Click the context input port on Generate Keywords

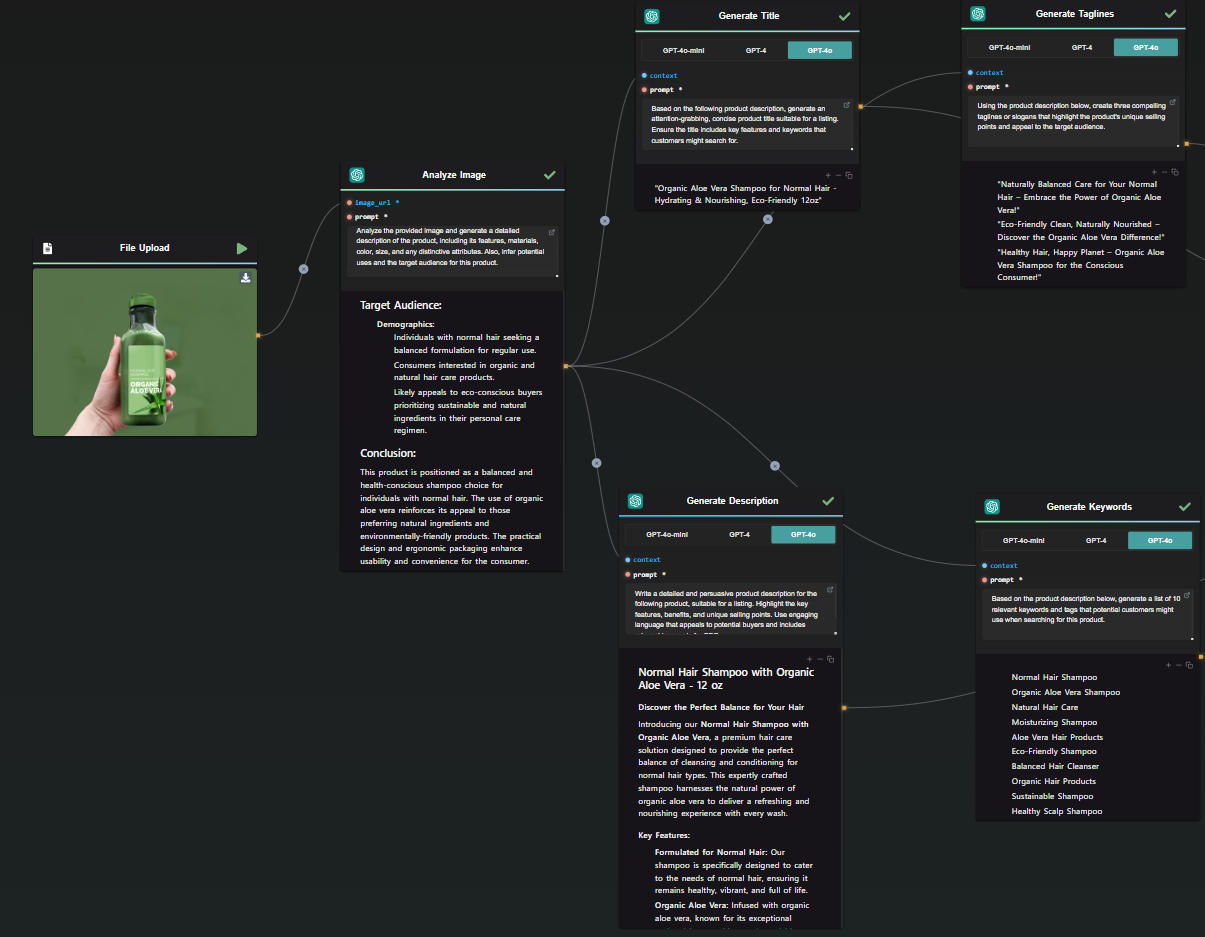pos(984,566)
